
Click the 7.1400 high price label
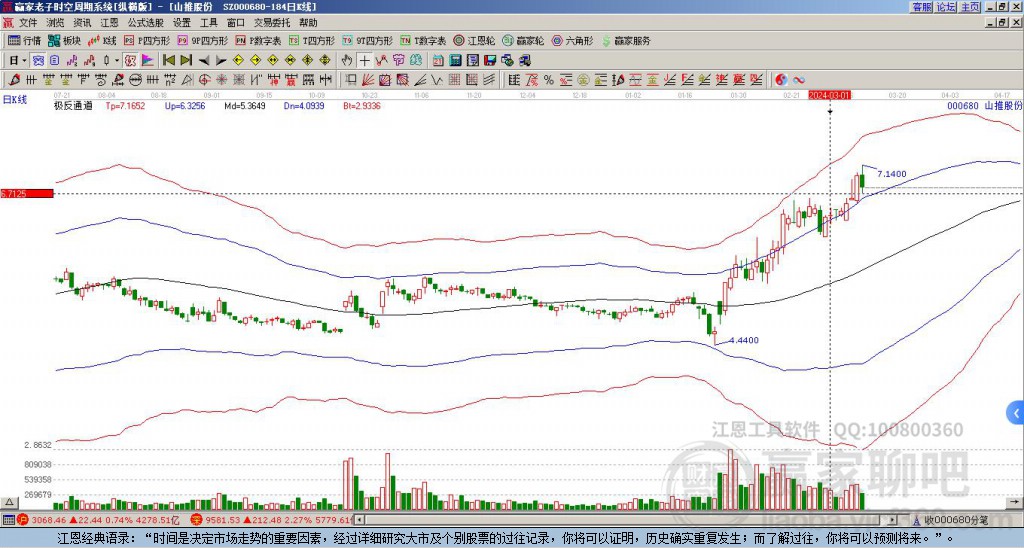pos(891,174)
